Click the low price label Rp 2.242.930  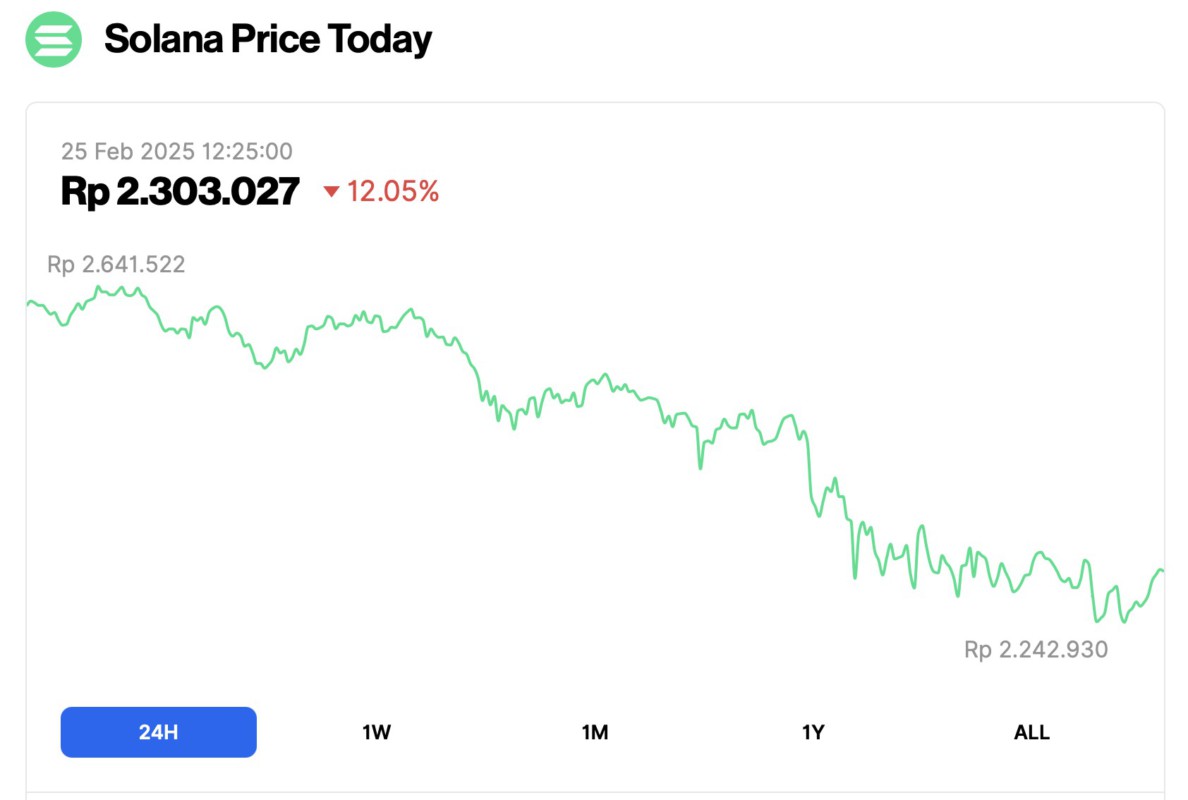point(1034,649)
